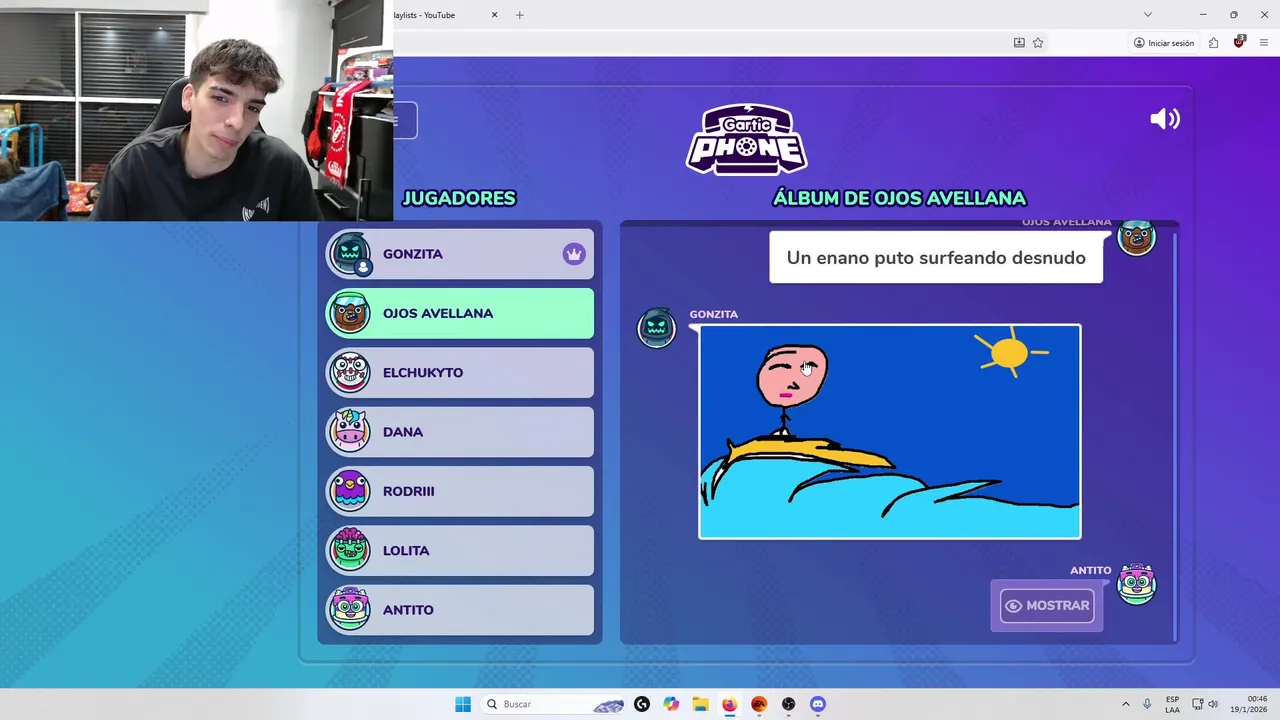1280x720 pixels.
Task: Click Elchukyto's clown avatar
Action: (350, 372)
